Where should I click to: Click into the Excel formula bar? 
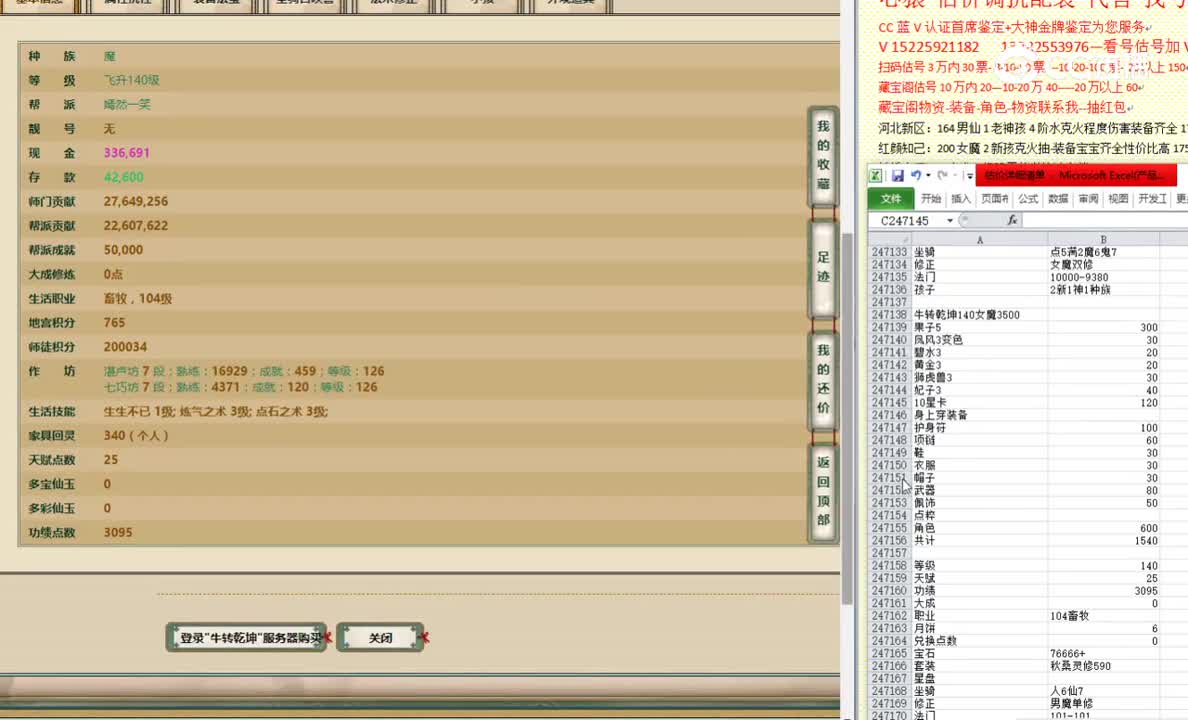click(1106, 221)
